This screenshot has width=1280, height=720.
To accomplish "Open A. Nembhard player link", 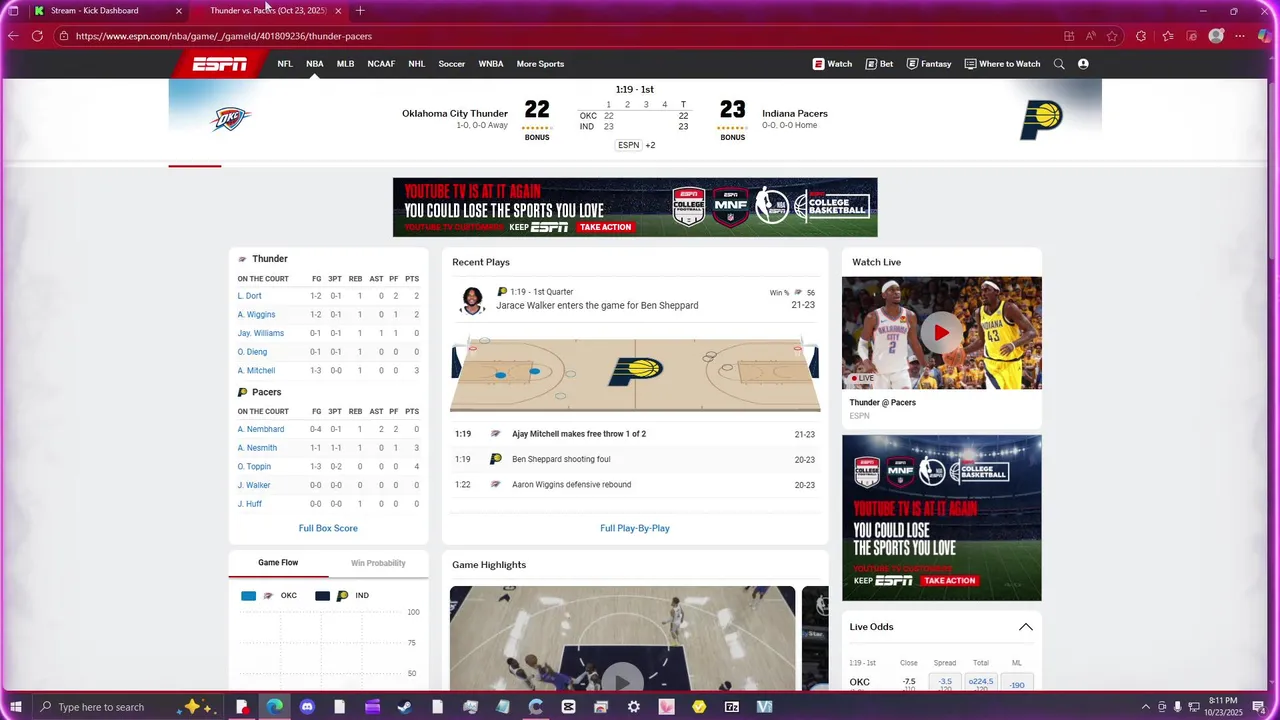I will 261,429.
